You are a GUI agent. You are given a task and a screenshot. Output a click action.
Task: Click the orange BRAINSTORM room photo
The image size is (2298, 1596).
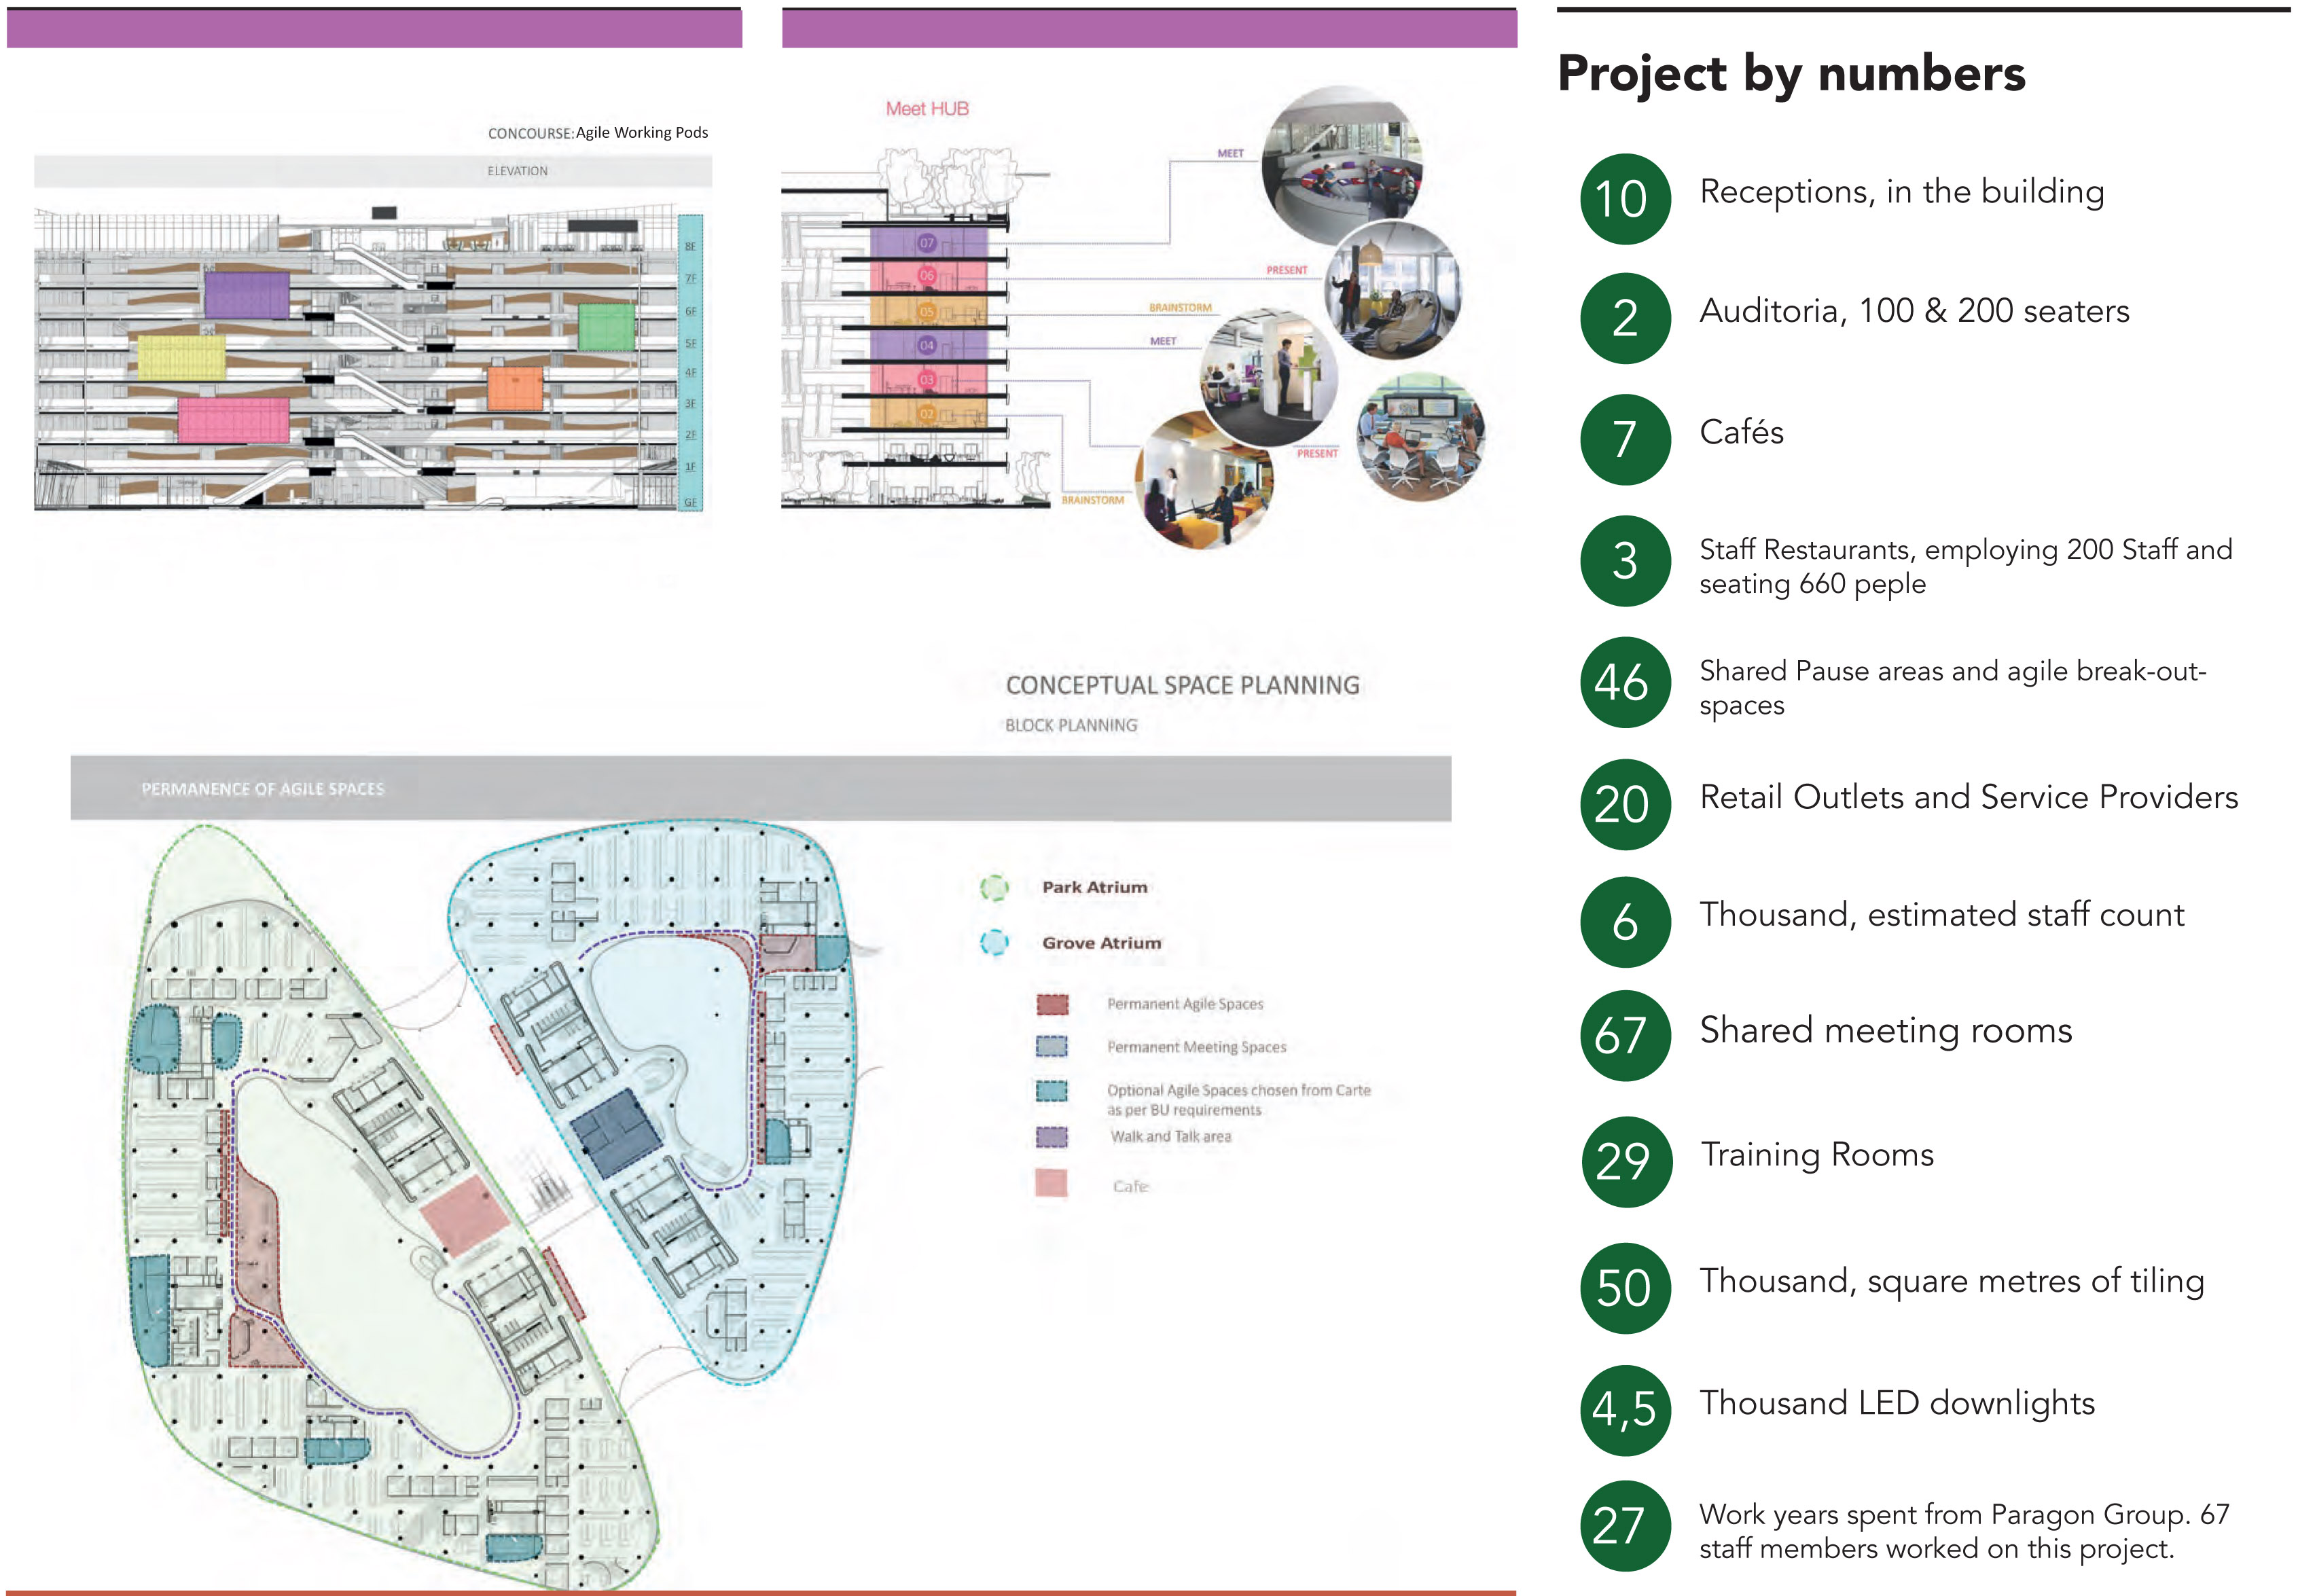coord(1204,480)
